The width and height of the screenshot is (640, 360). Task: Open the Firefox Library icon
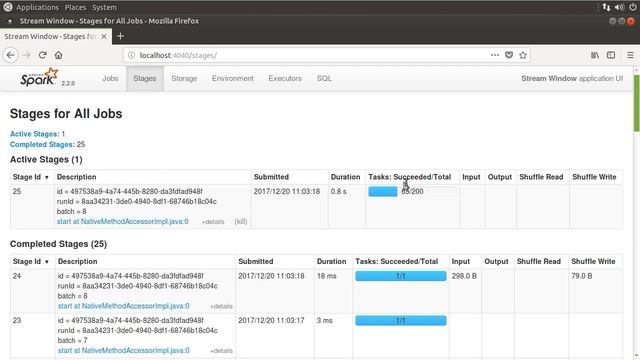[x=595, y=55]
